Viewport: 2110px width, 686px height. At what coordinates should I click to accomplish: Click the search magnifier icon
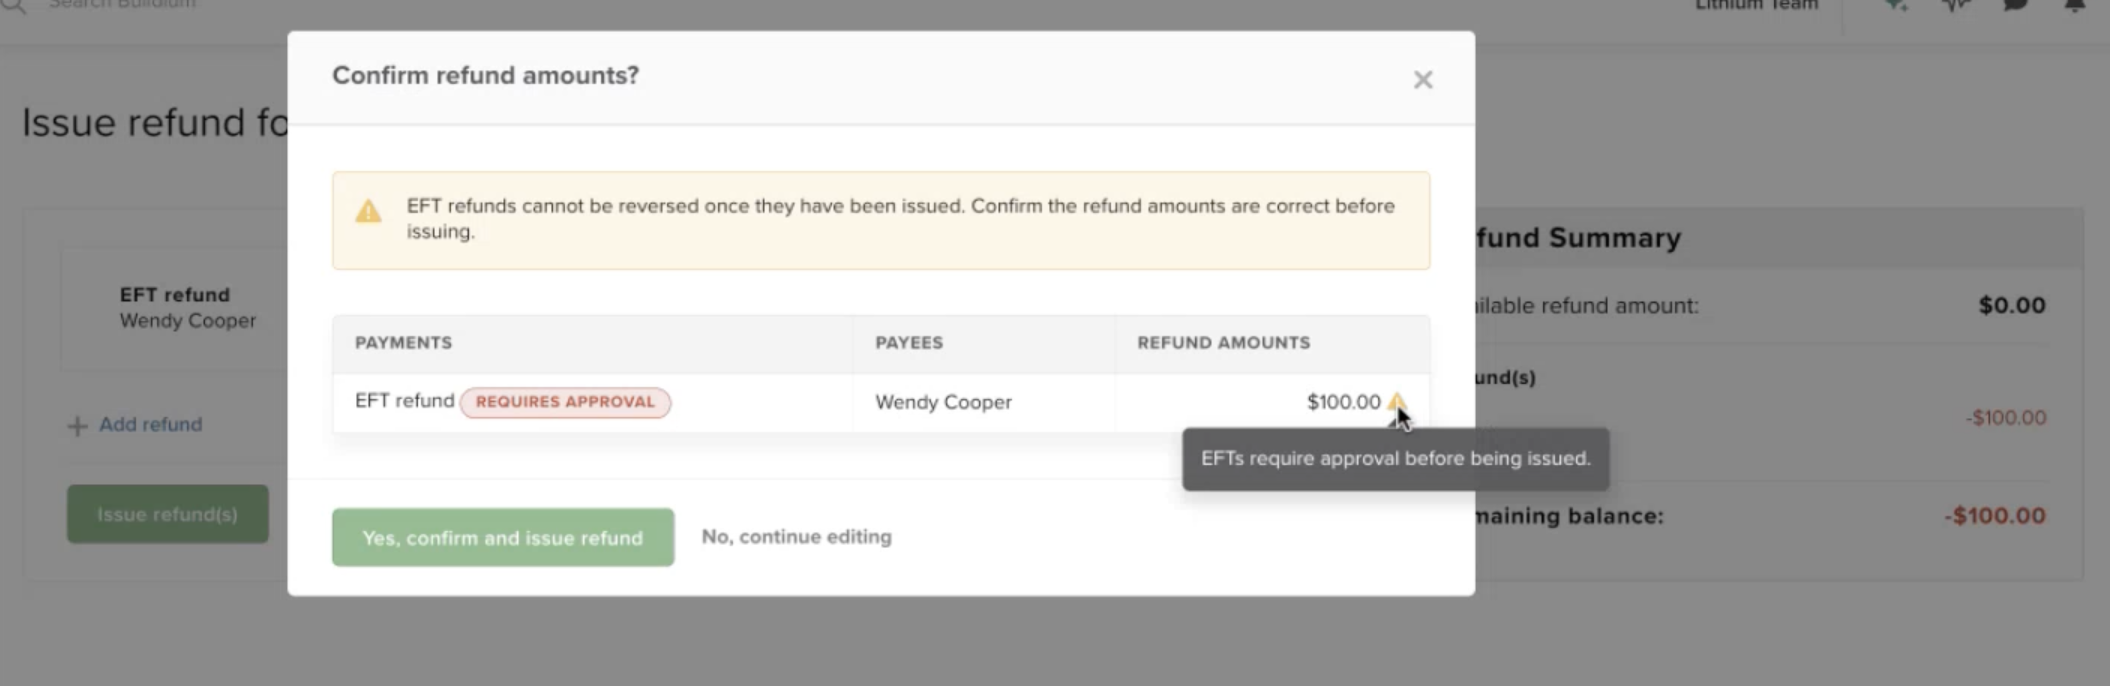click(14, 5)
